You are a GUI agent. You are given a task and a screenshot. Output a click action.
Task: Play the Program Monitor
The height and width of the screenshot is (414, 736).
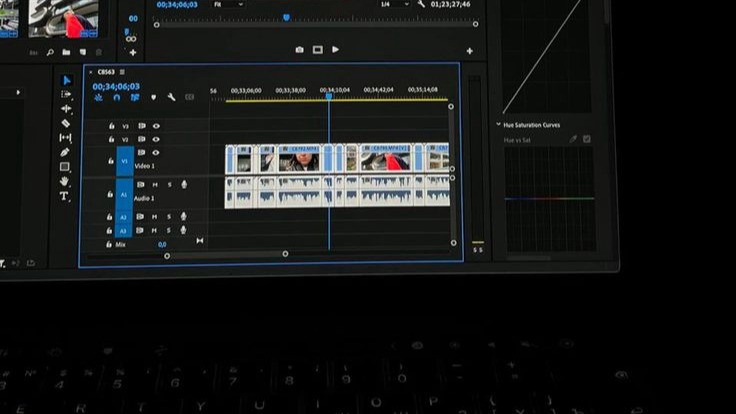(335, 49)
